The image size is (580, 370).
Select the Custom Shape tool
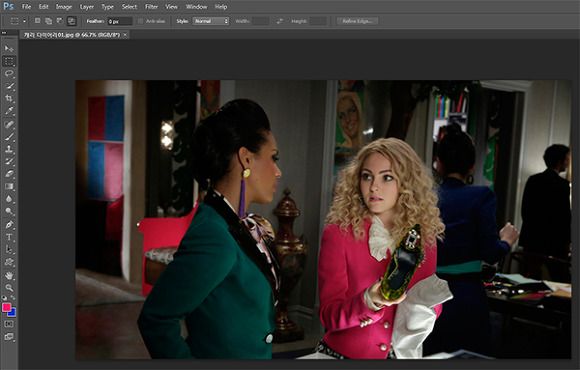(x=9, y=262)
